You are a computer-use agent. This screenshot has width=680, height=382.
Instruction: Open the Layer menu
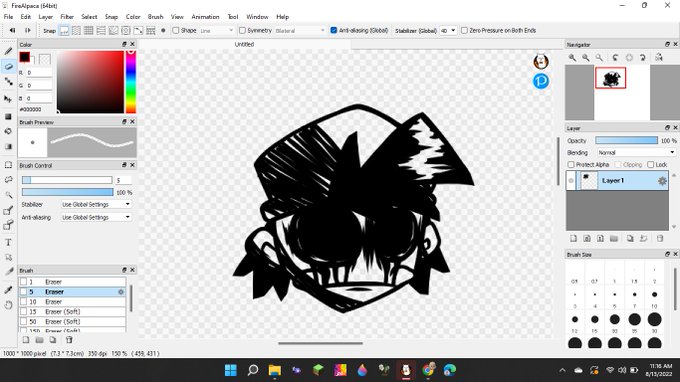coord(46,17)
